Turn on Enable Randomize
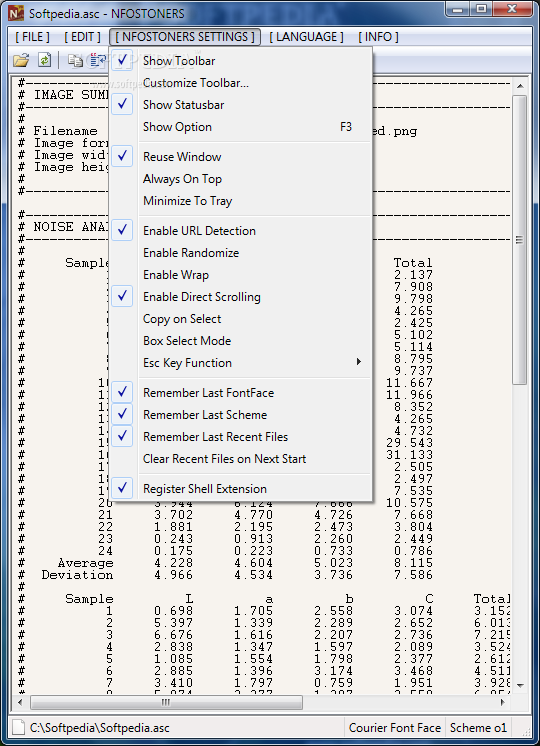This screenshot has height=746, width=540. click(x=241, y=253)
